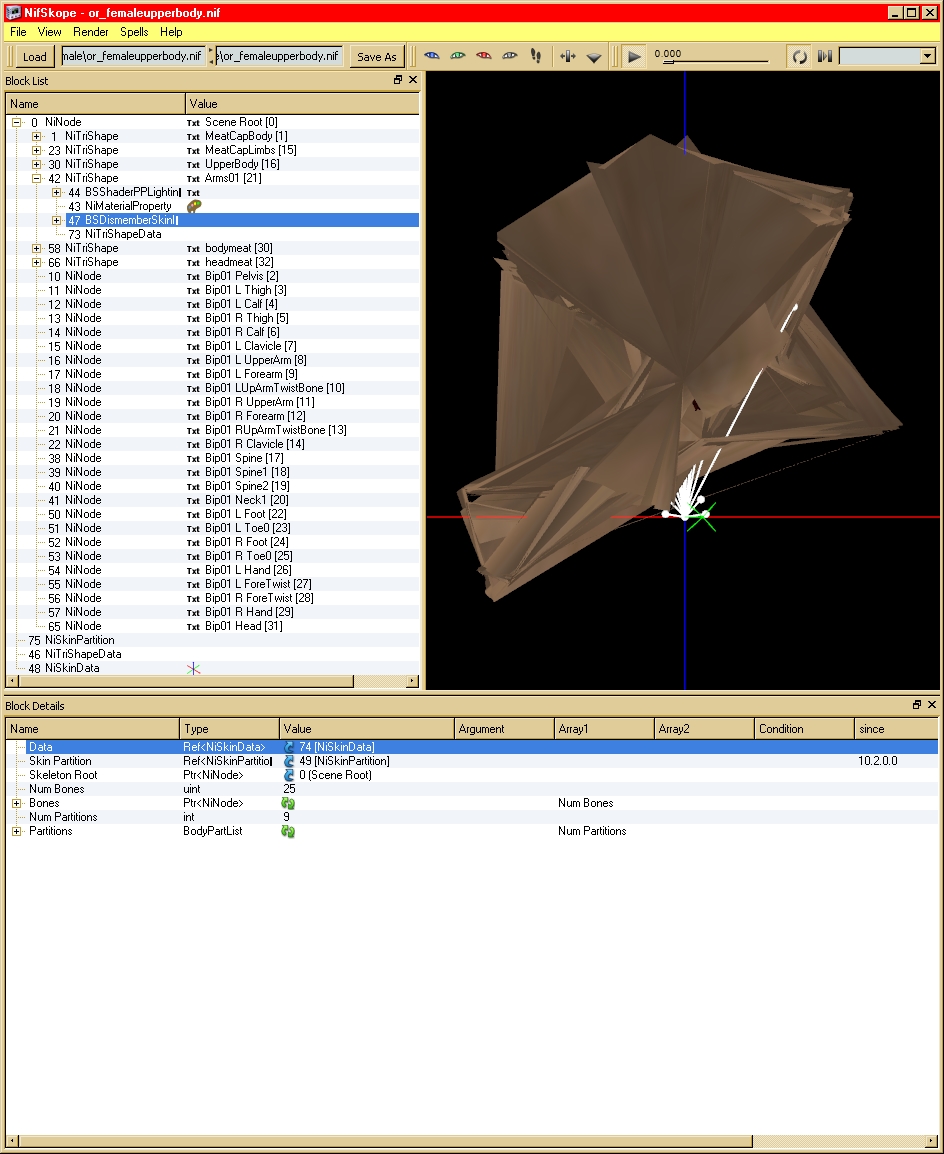Click the Block Details Type column header
This screenshot has height=1154, width=944.
click(230, 729)
